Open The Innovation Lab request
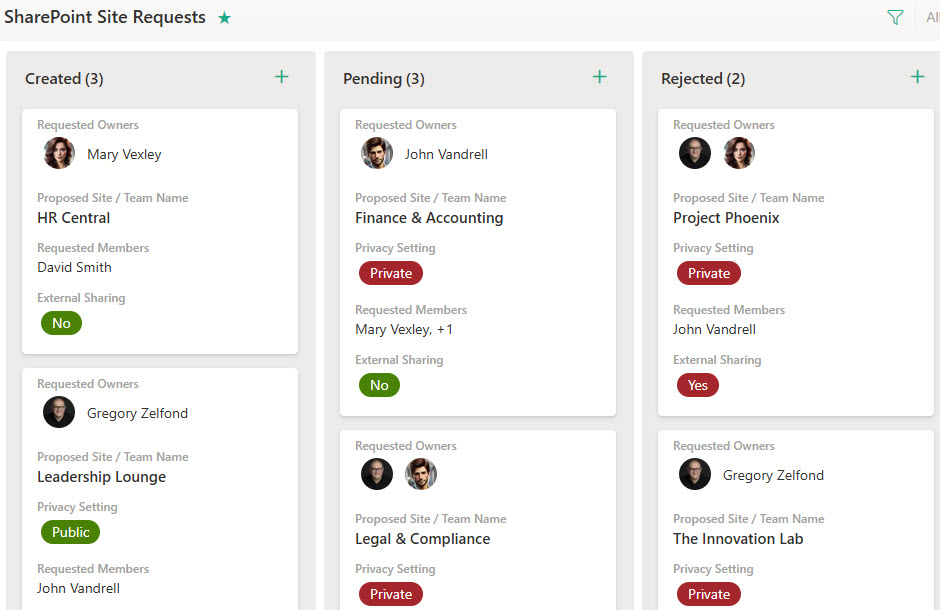This screenshot has width=940, height=610. 738,539
